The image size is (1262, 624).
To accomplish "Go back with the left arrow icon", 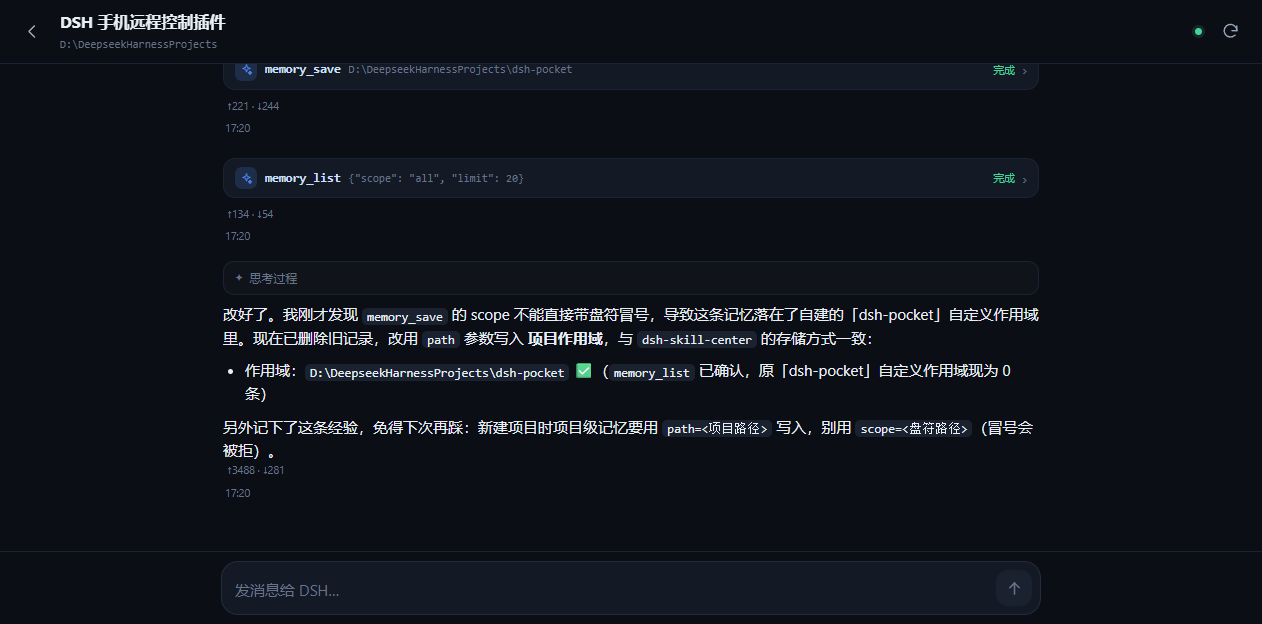I will (x=31, y=32).
